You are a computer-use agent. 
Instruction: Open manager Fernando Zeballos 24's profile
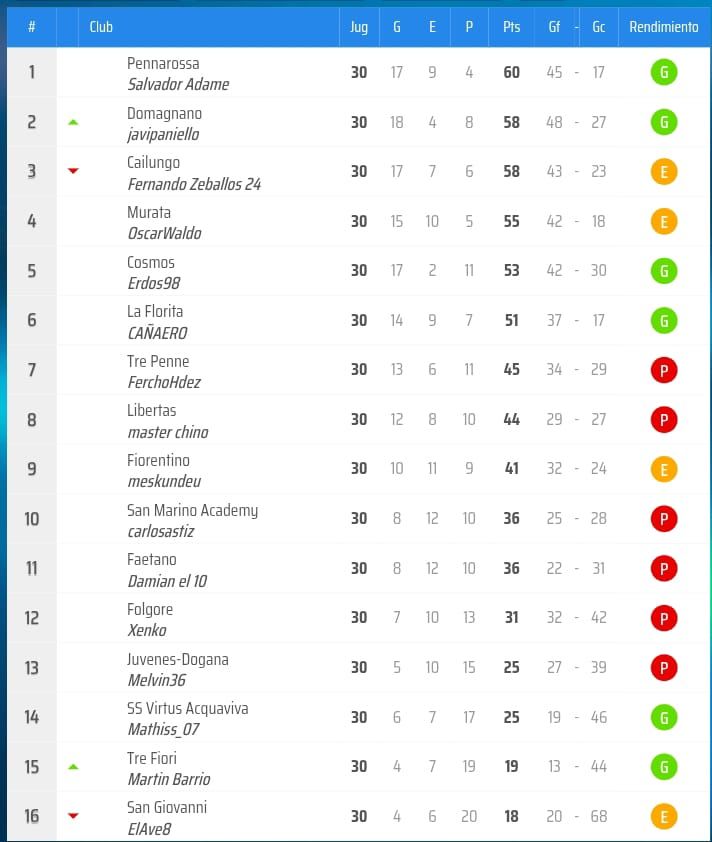tap(194, 184)
